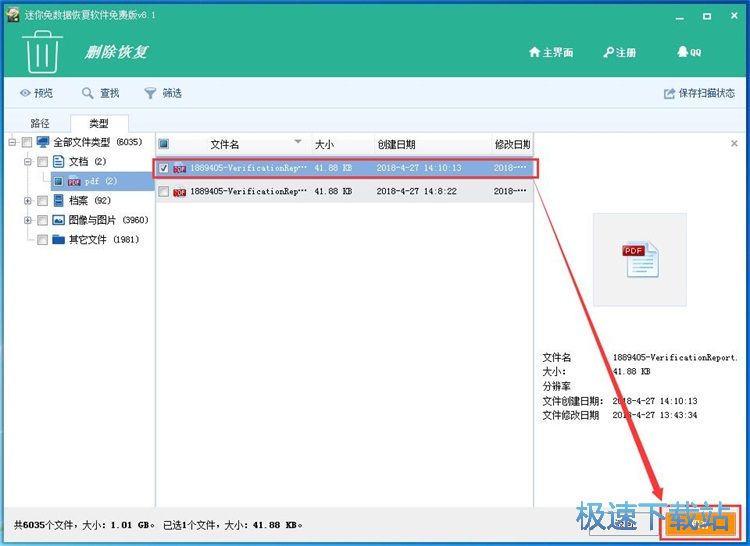Expand the 图像与图片 tree node

tap(28, 220)
